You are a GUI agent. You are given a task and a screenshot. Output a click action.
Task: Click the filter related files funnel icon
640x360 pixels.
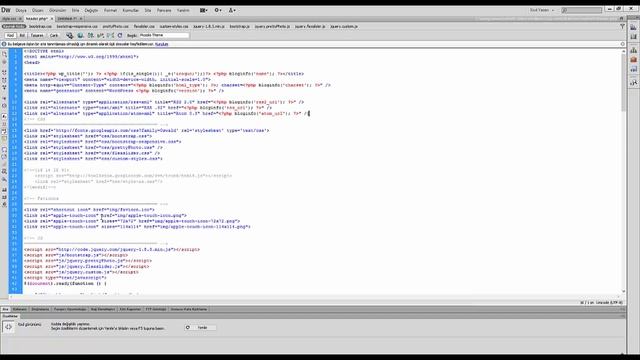(x=622, y=27)
